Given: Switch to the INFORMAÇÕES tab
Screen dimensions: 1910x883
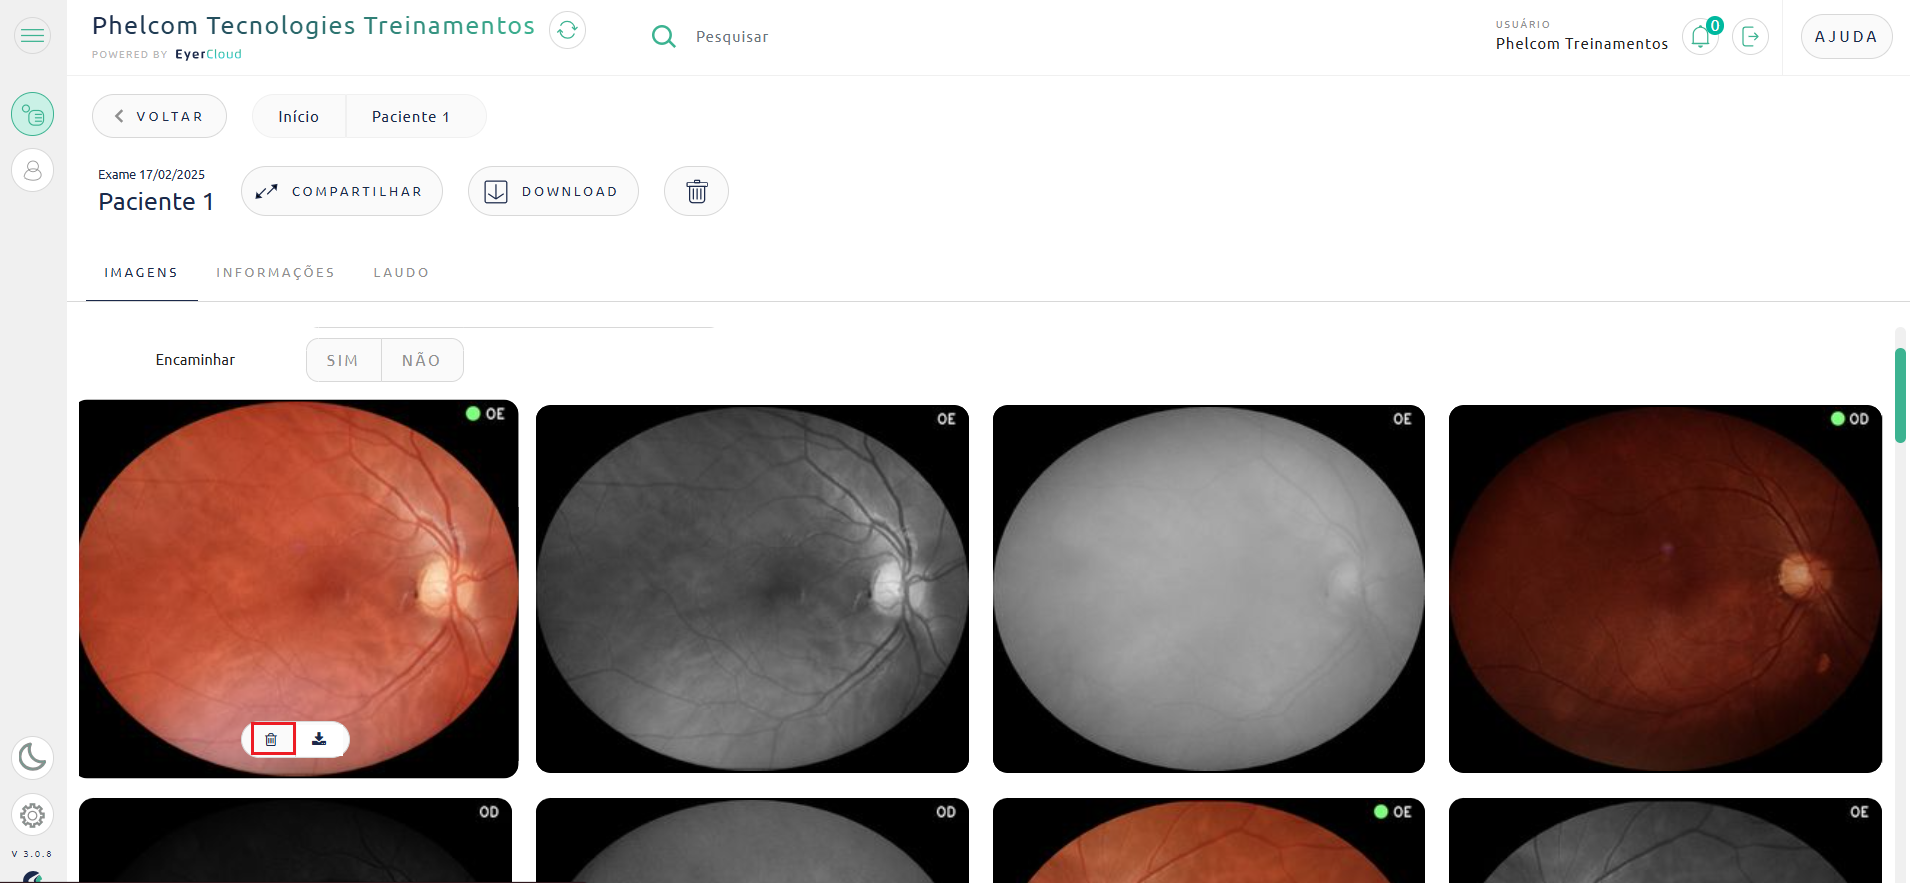Looking at the screenshot, I should (x=275, y=273).
